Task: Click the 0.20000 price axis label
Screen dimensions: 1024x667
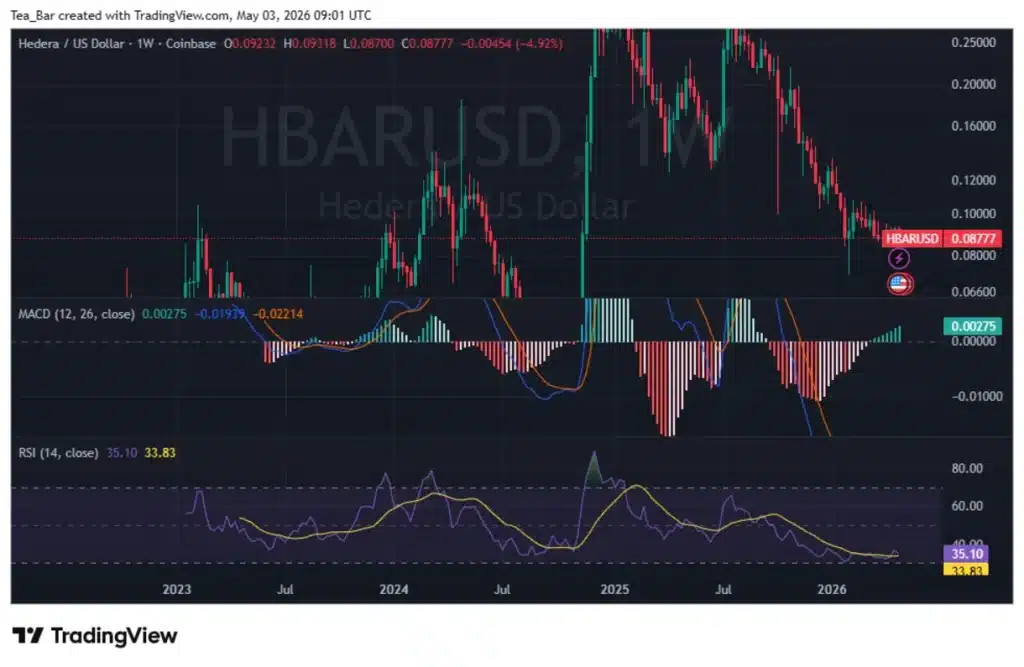Action: [x=974, y=84]
